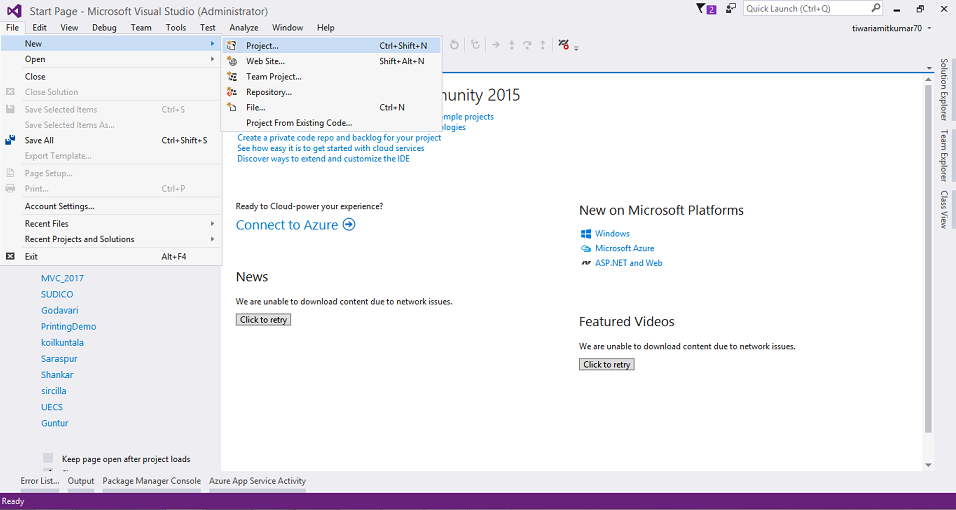Click the Microsoft Azure cloud icon
This screenshot has height=510, width=956.
(x=586, y=248)
